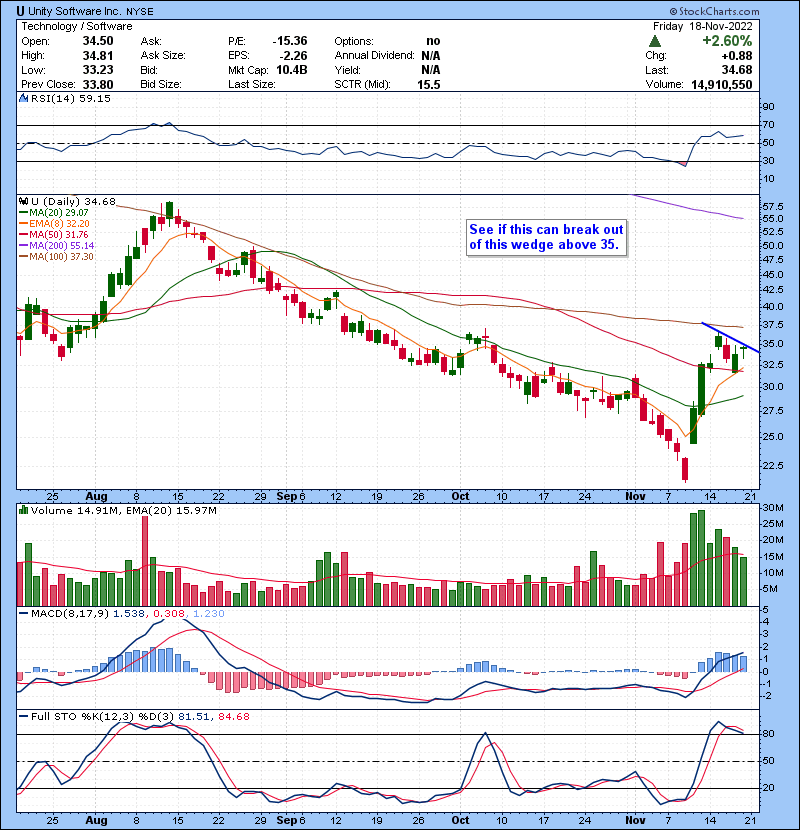Click the 22.5 price axis label
The height and width of the screenshot is (830, 800).
pos(773,465)
